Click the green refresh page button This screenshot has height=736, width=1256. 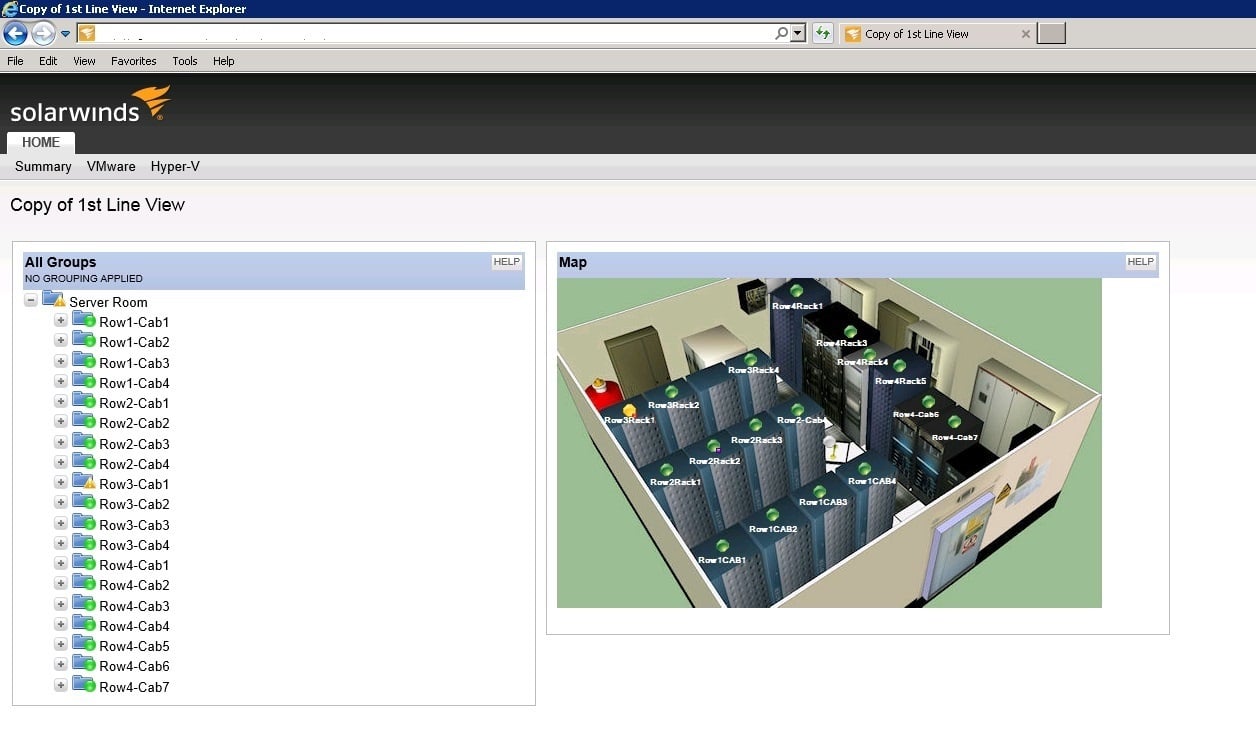click(x=823, y=34)
